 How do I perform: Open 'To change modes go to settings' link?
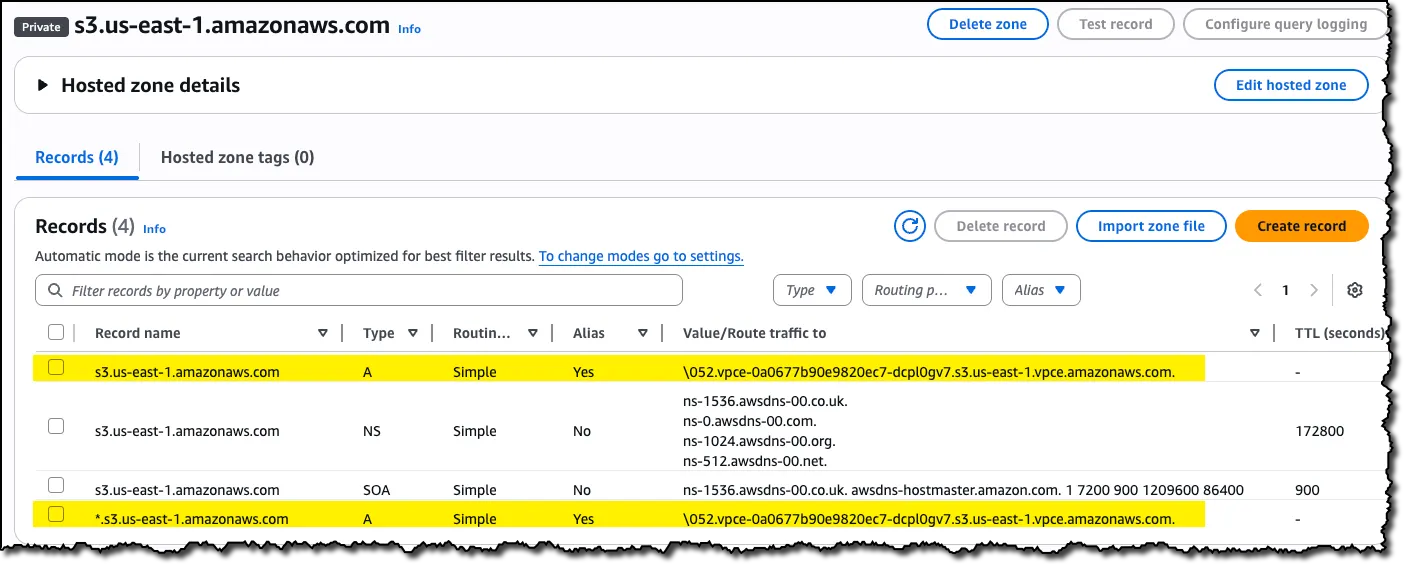click(x=641, y=256)
